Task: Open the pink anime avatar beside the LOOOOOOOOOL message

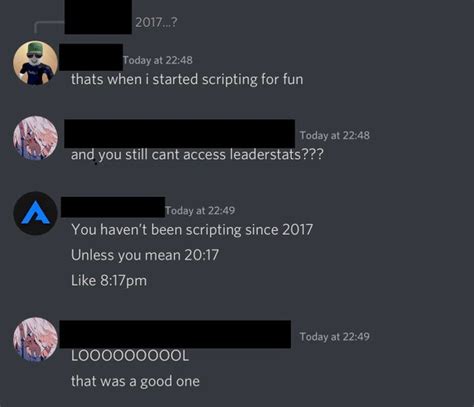Action: (x=35, y=339)
